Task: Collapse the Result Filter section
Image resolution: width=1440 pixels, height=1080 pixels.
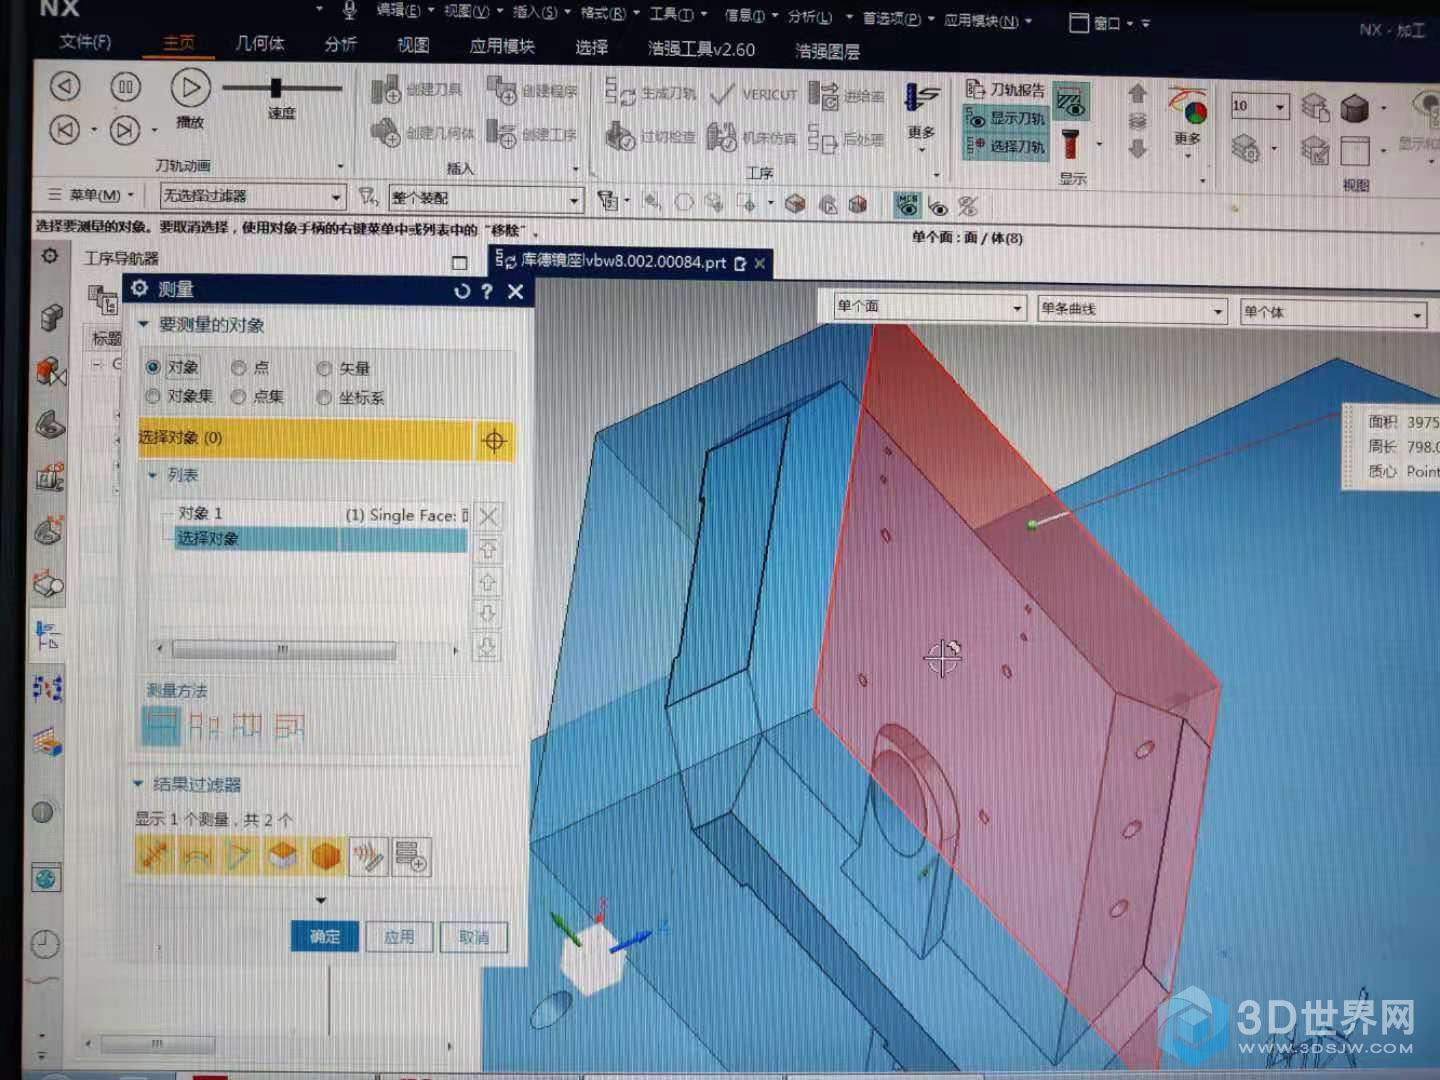Action: [138, 784]
